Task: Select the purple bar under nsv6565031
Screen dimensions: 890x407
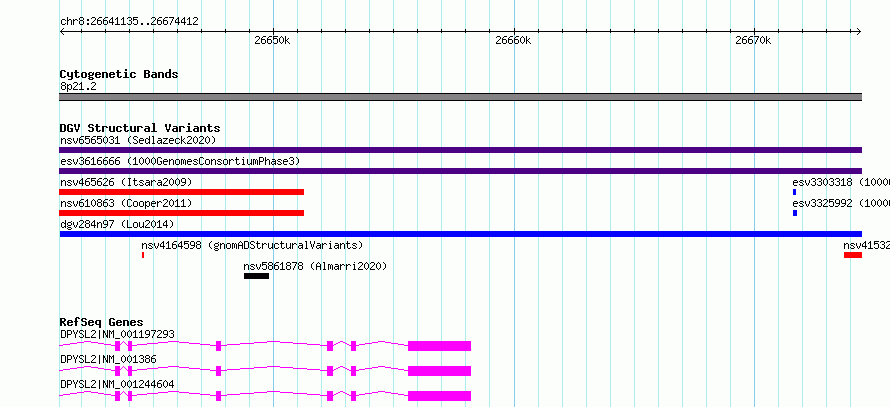Action: [x=460, y=150]
